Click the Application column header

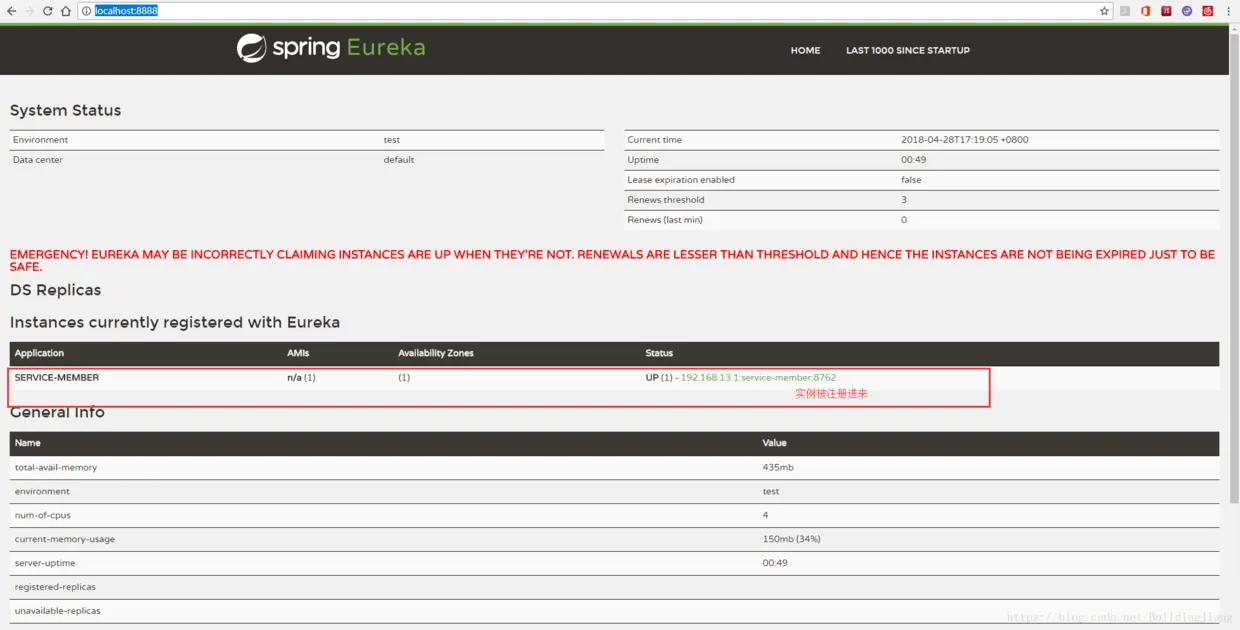coord(39,353)
